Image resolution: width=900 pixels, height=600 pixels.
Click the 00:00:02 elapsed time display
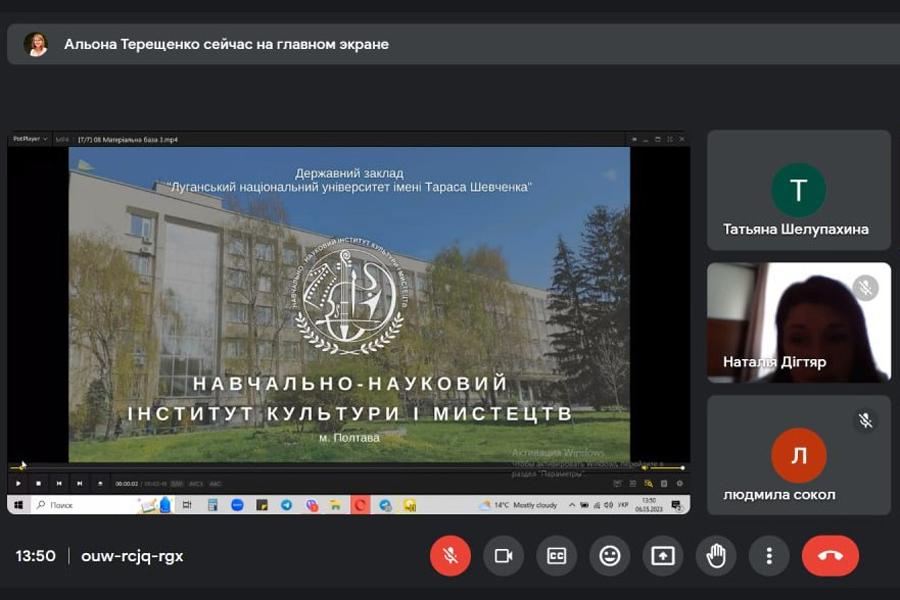coord(126,484)
